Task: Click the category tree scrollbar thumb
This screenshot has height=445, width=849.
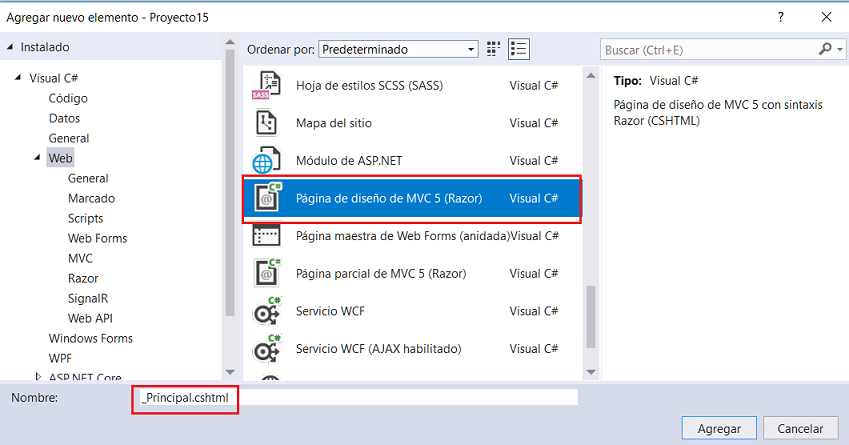Action: pyautogui.click(x=230, y=182)
